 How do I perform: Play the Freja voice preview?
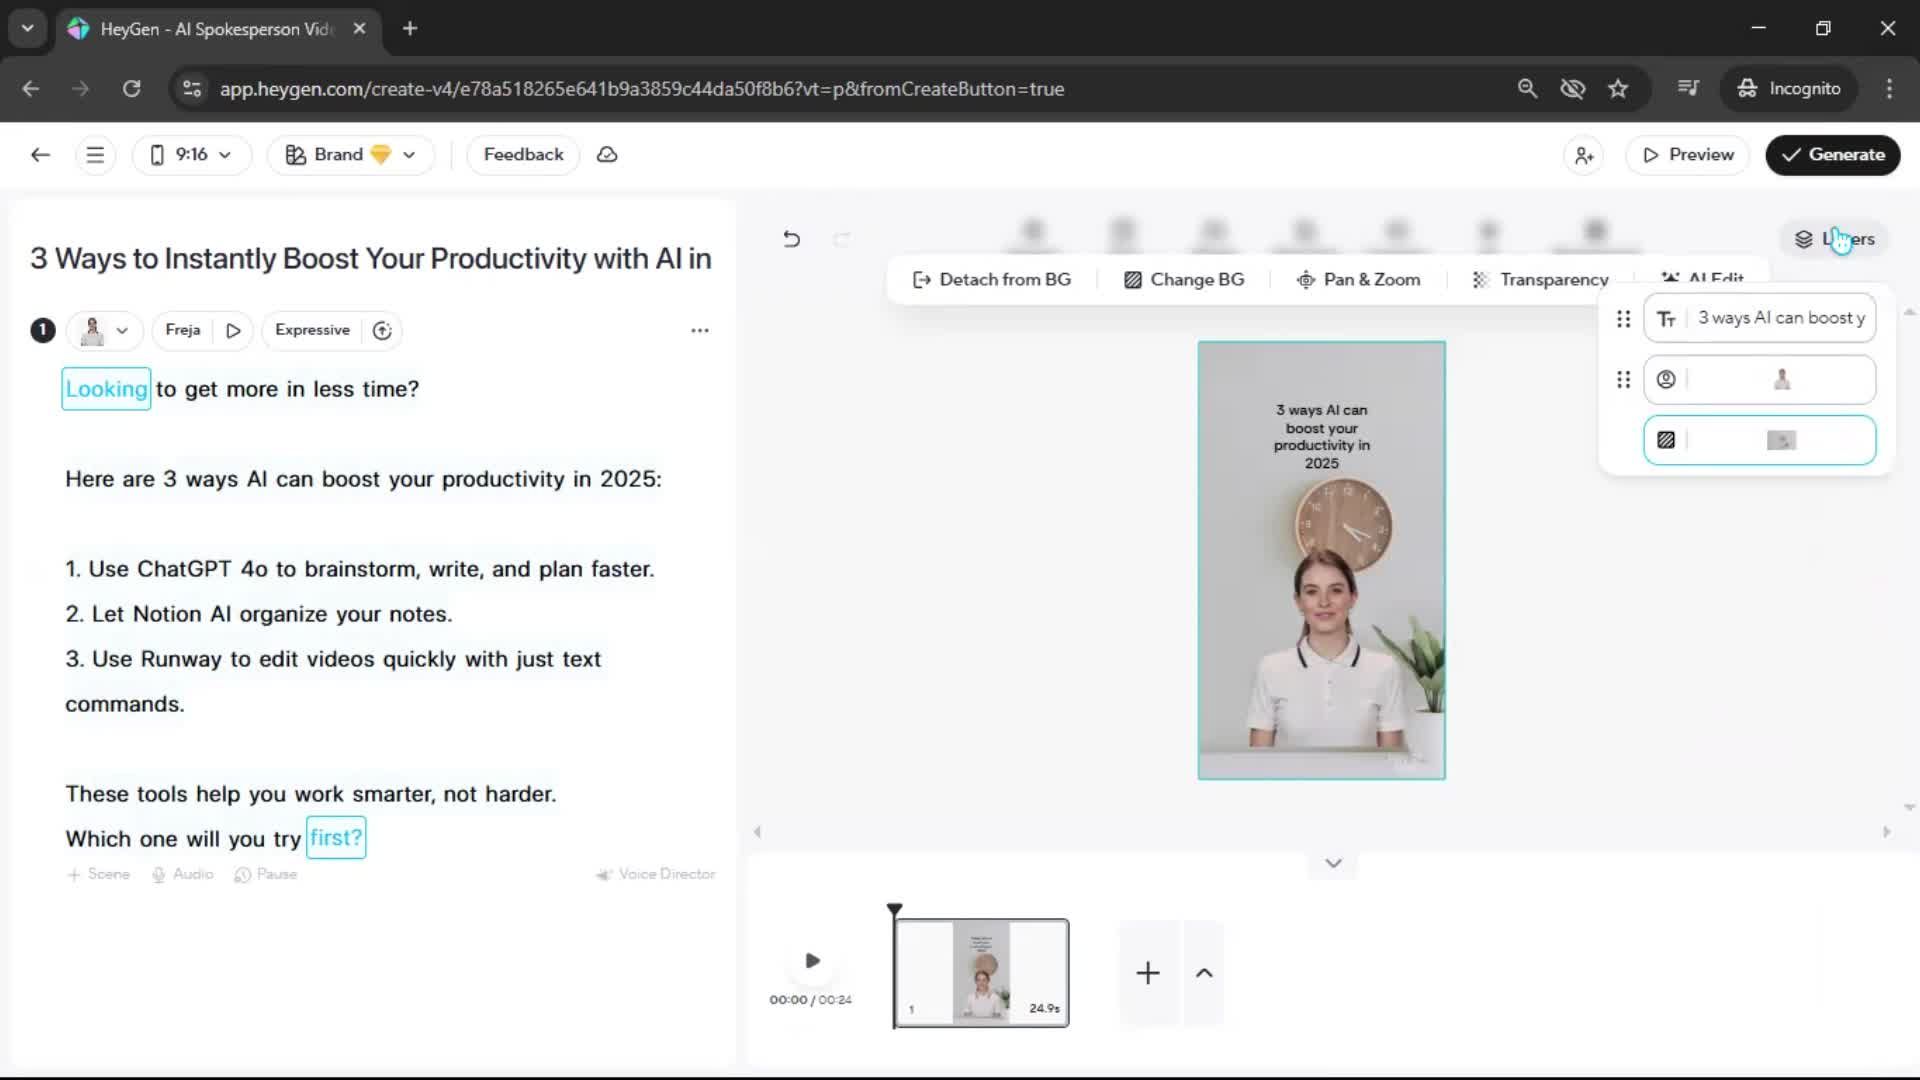click(x=233, y=331)
